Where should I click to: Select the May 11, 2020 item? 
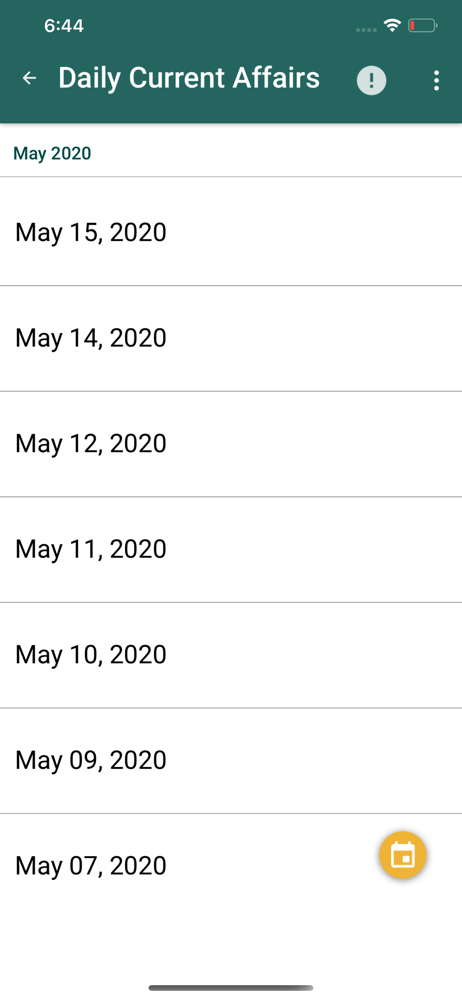tap(231, 550)
